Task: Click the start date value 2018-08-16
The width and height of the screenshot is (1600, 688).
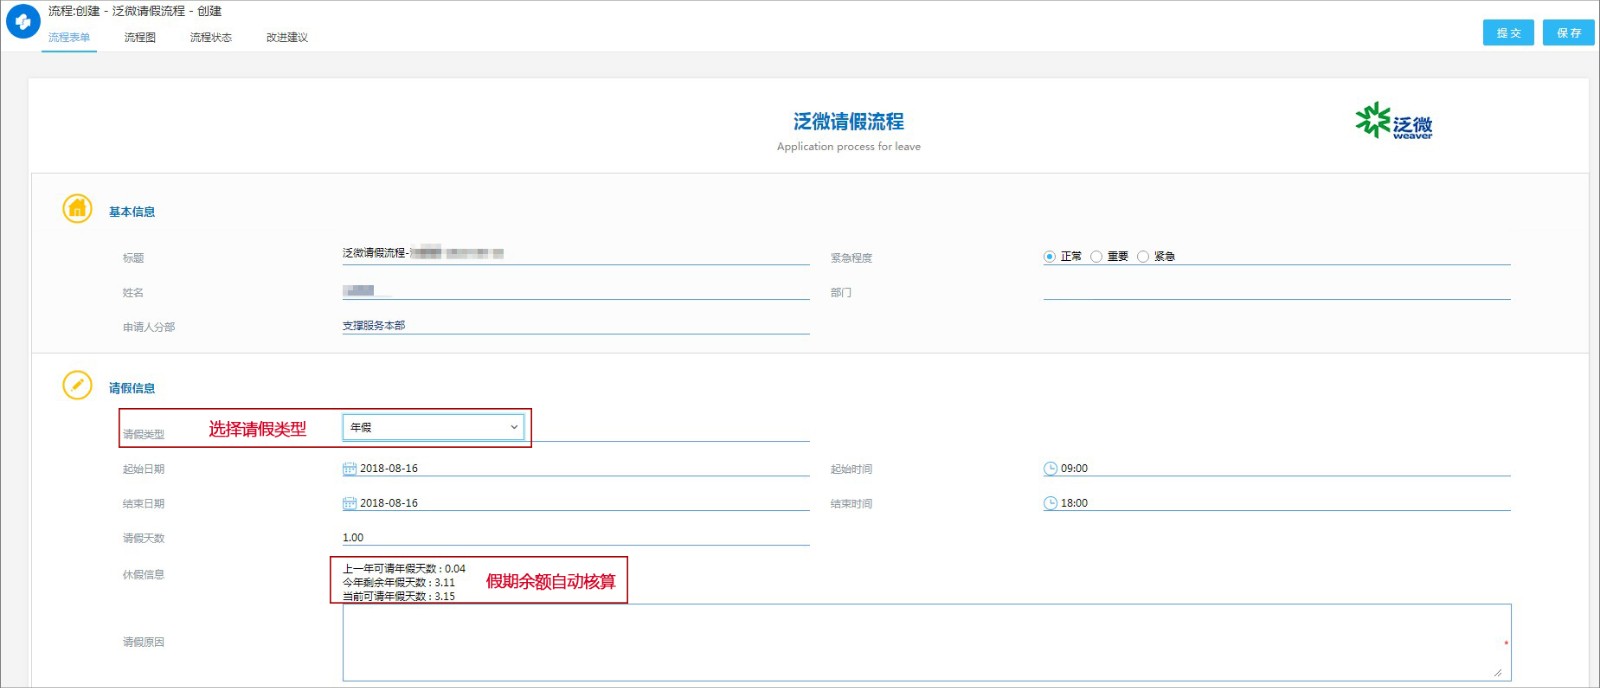Action: click(x=389, y=468)
